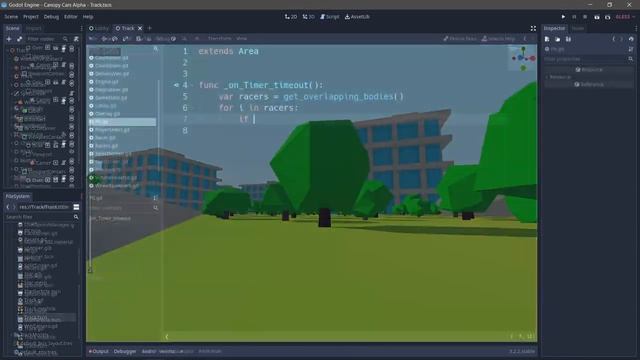Screen dimensions: 640x360
Task: Go forward in FileSystem history
Action: pyautogui.click(x=14, y=207)
